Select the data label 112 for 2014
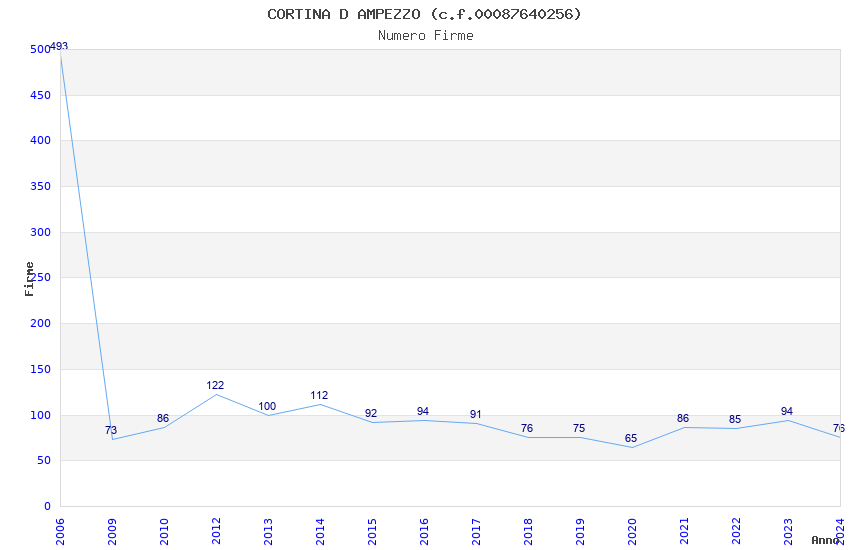Viewport: 850px width, 550px height. point(319,396)
